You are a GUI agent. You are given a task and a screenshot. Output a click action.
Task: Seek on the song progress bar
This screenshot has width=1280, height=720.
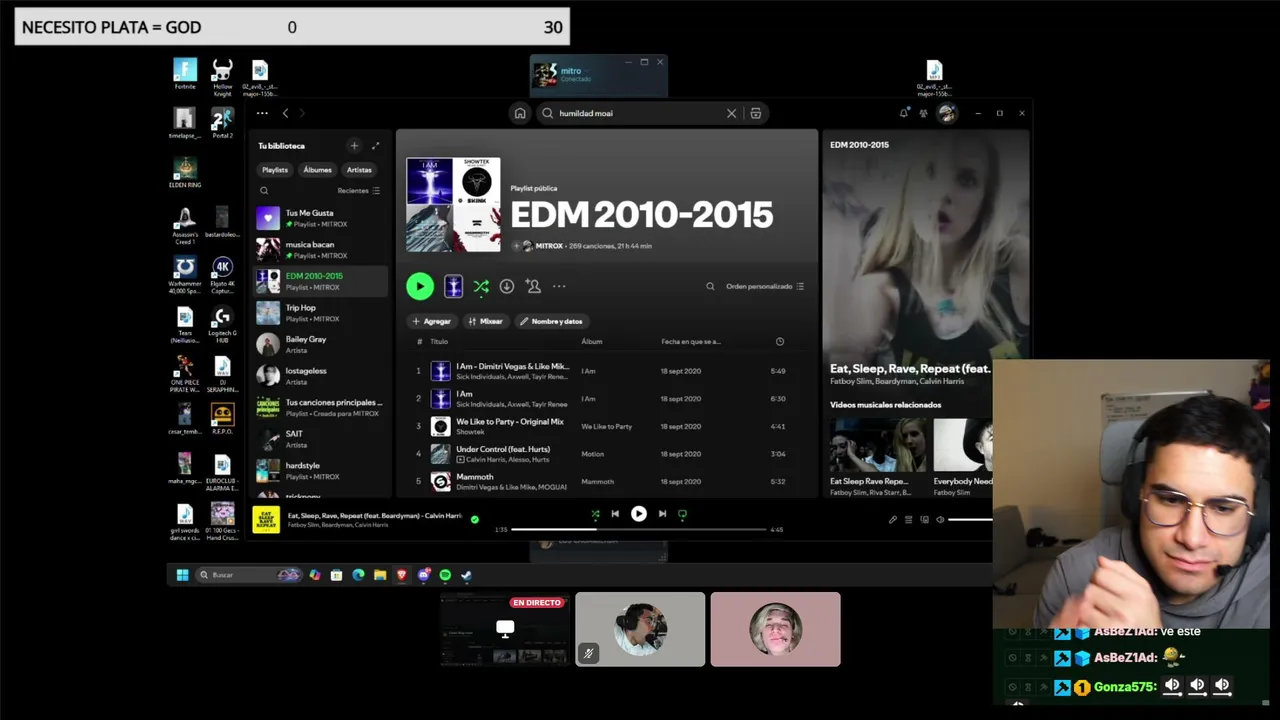click(638, 529)
